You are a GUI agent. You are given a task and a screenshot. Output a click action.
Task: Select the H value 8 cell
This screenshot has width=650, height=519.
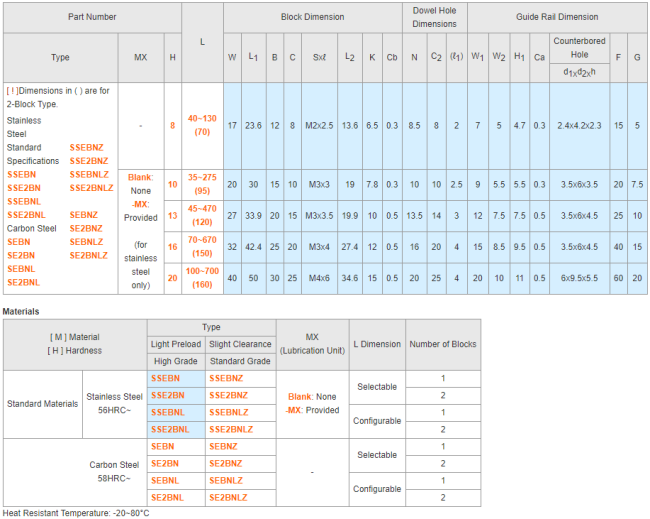pos(172,126)
